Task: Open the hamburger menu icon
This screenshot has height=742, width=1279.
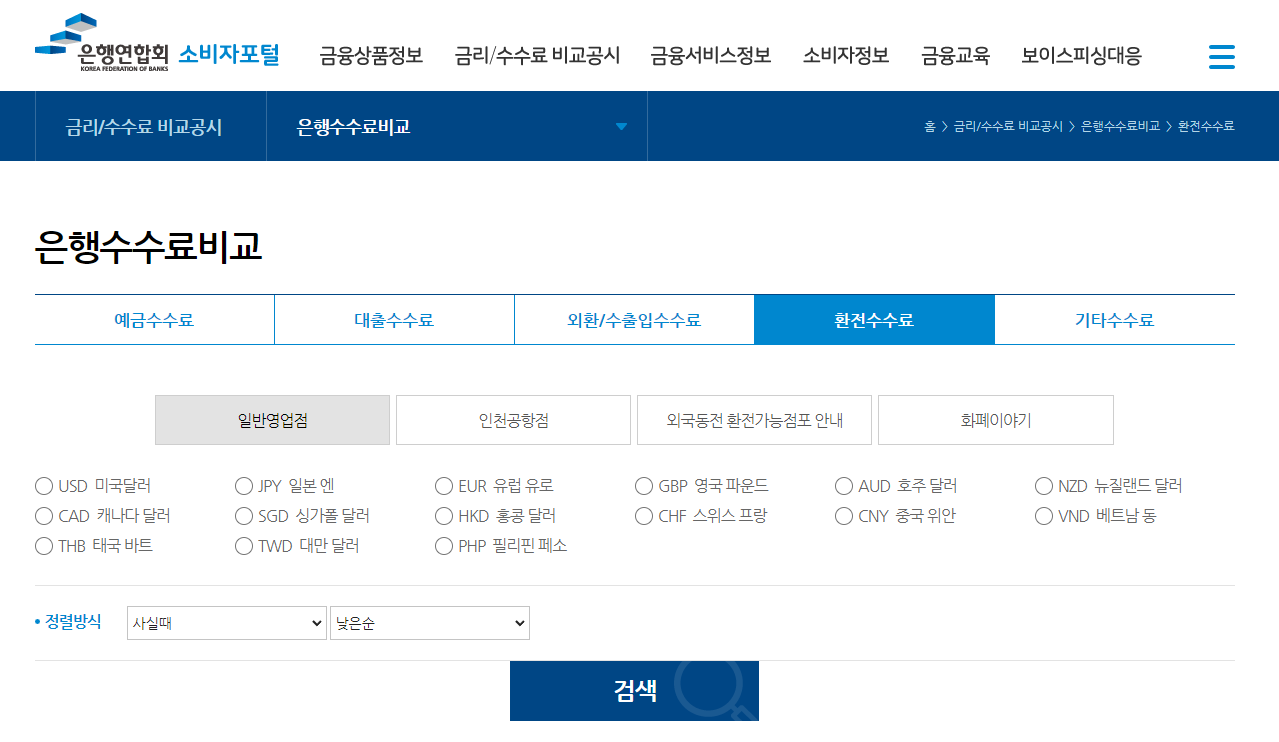Action: click(x=1221, y=57)
